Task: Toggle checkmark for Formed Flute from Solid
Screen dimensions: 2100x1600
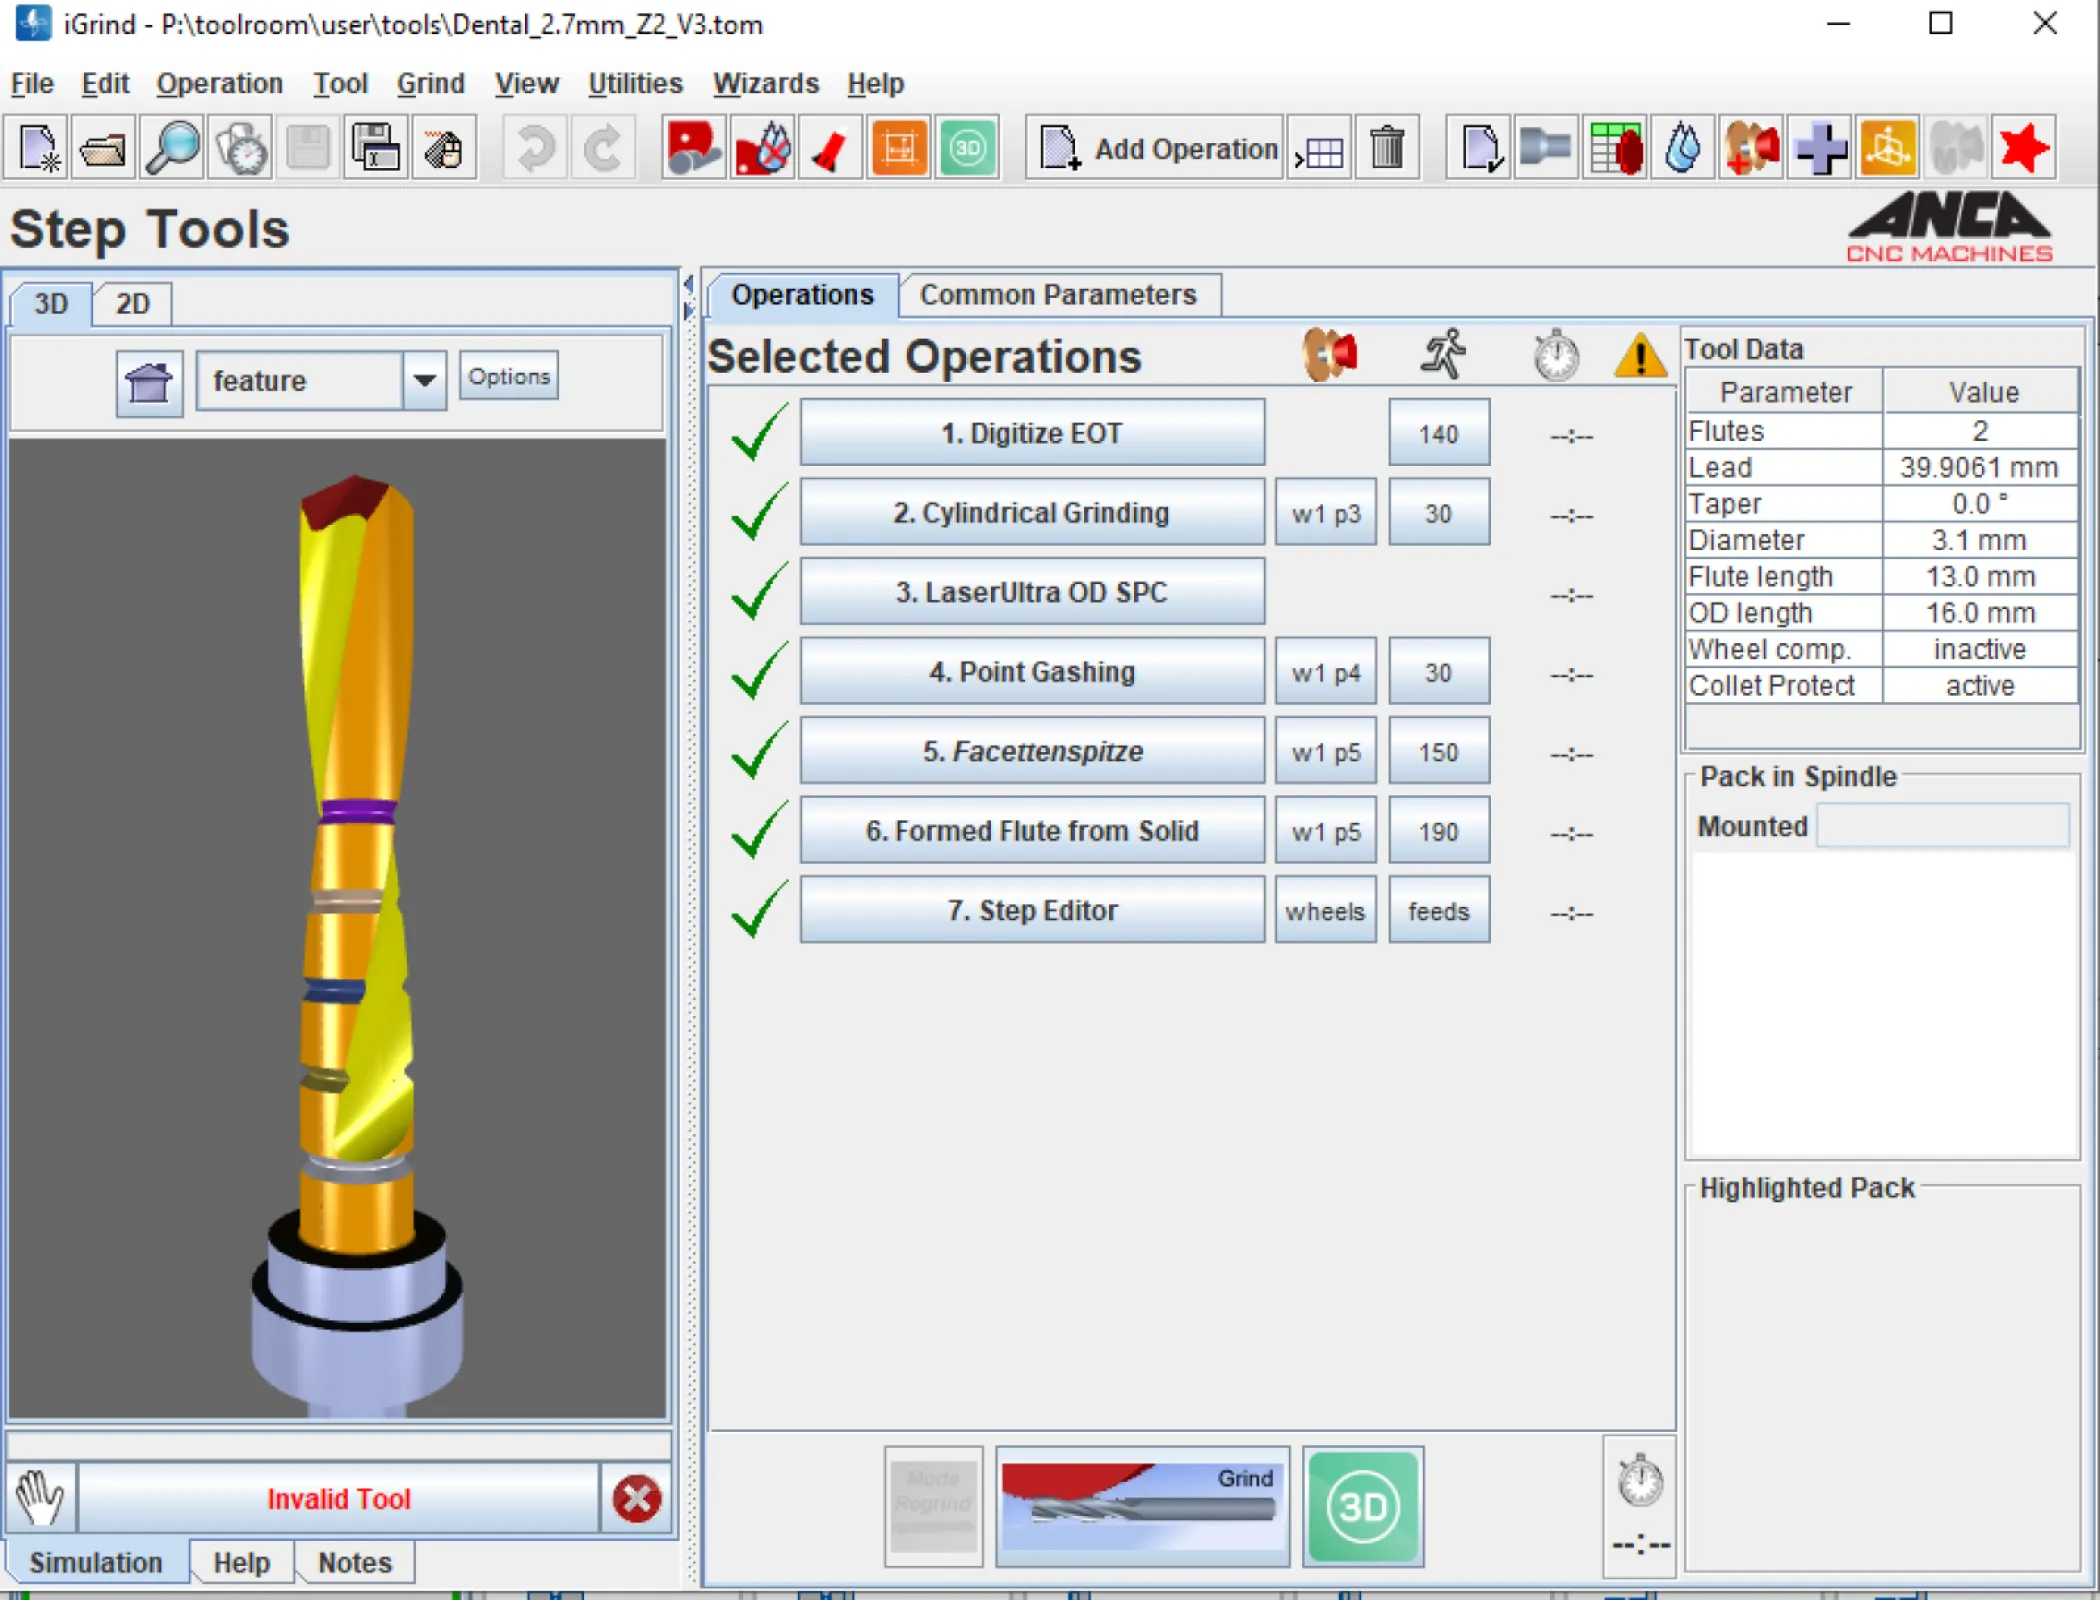Action: point(759,830)
